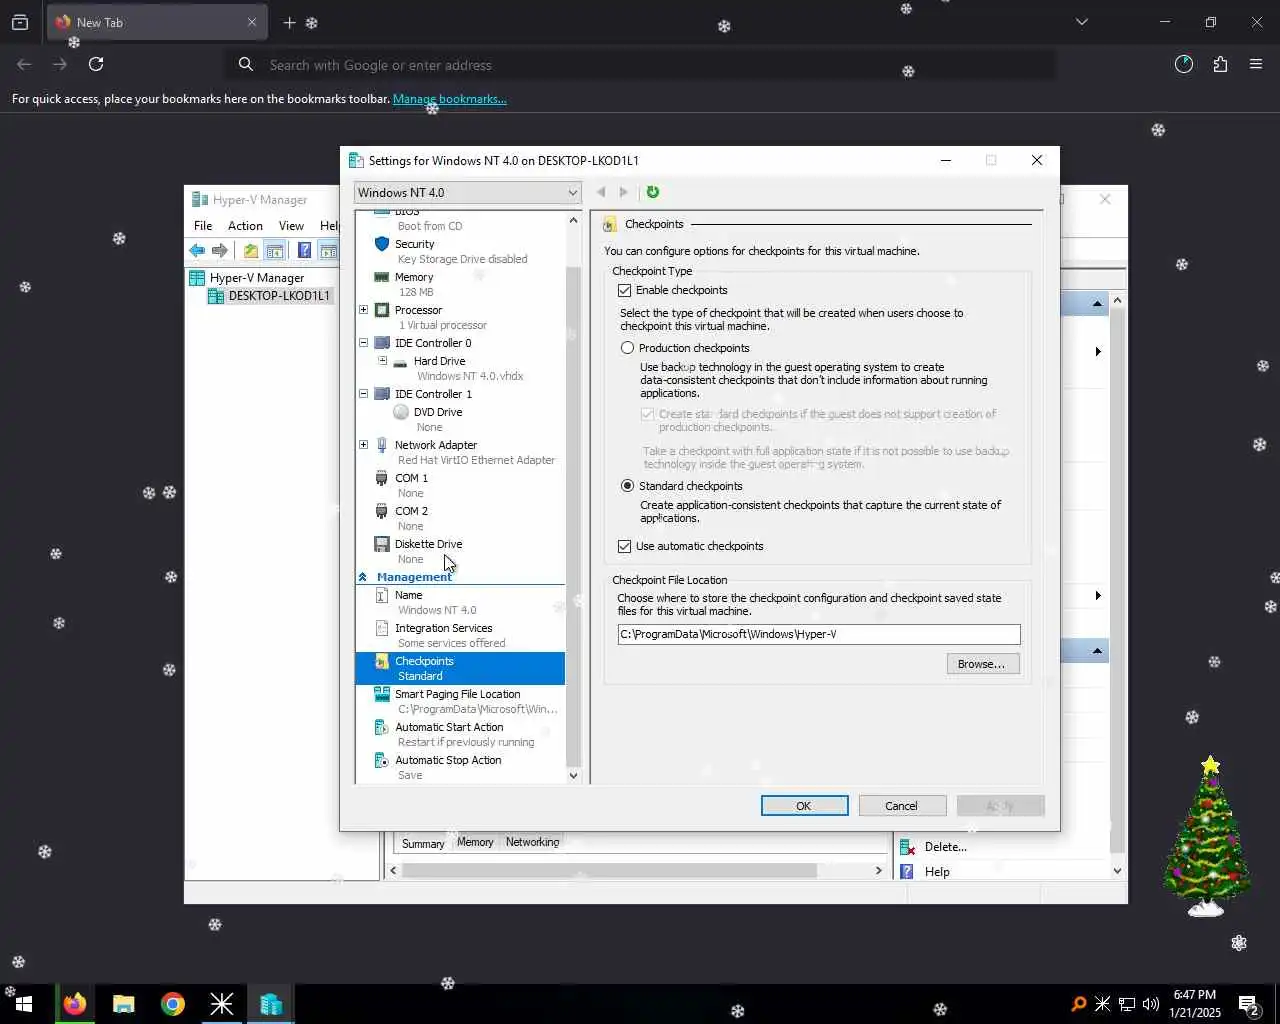Expand the Network Adapter node
The width and height of the screenshot is (1280, 1024).
click(364, 445)
